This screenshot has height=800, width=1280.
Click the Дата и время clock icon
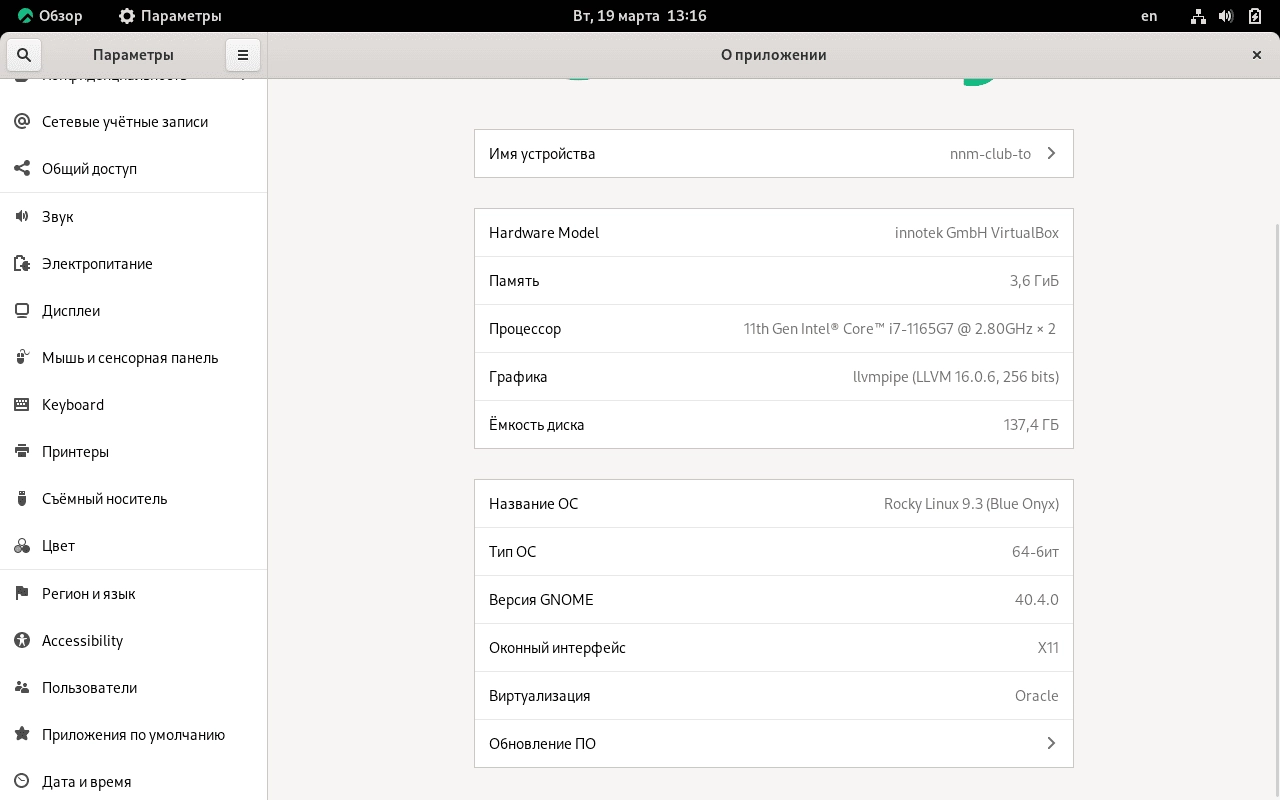pyautogui.click(x=22, y=781)
